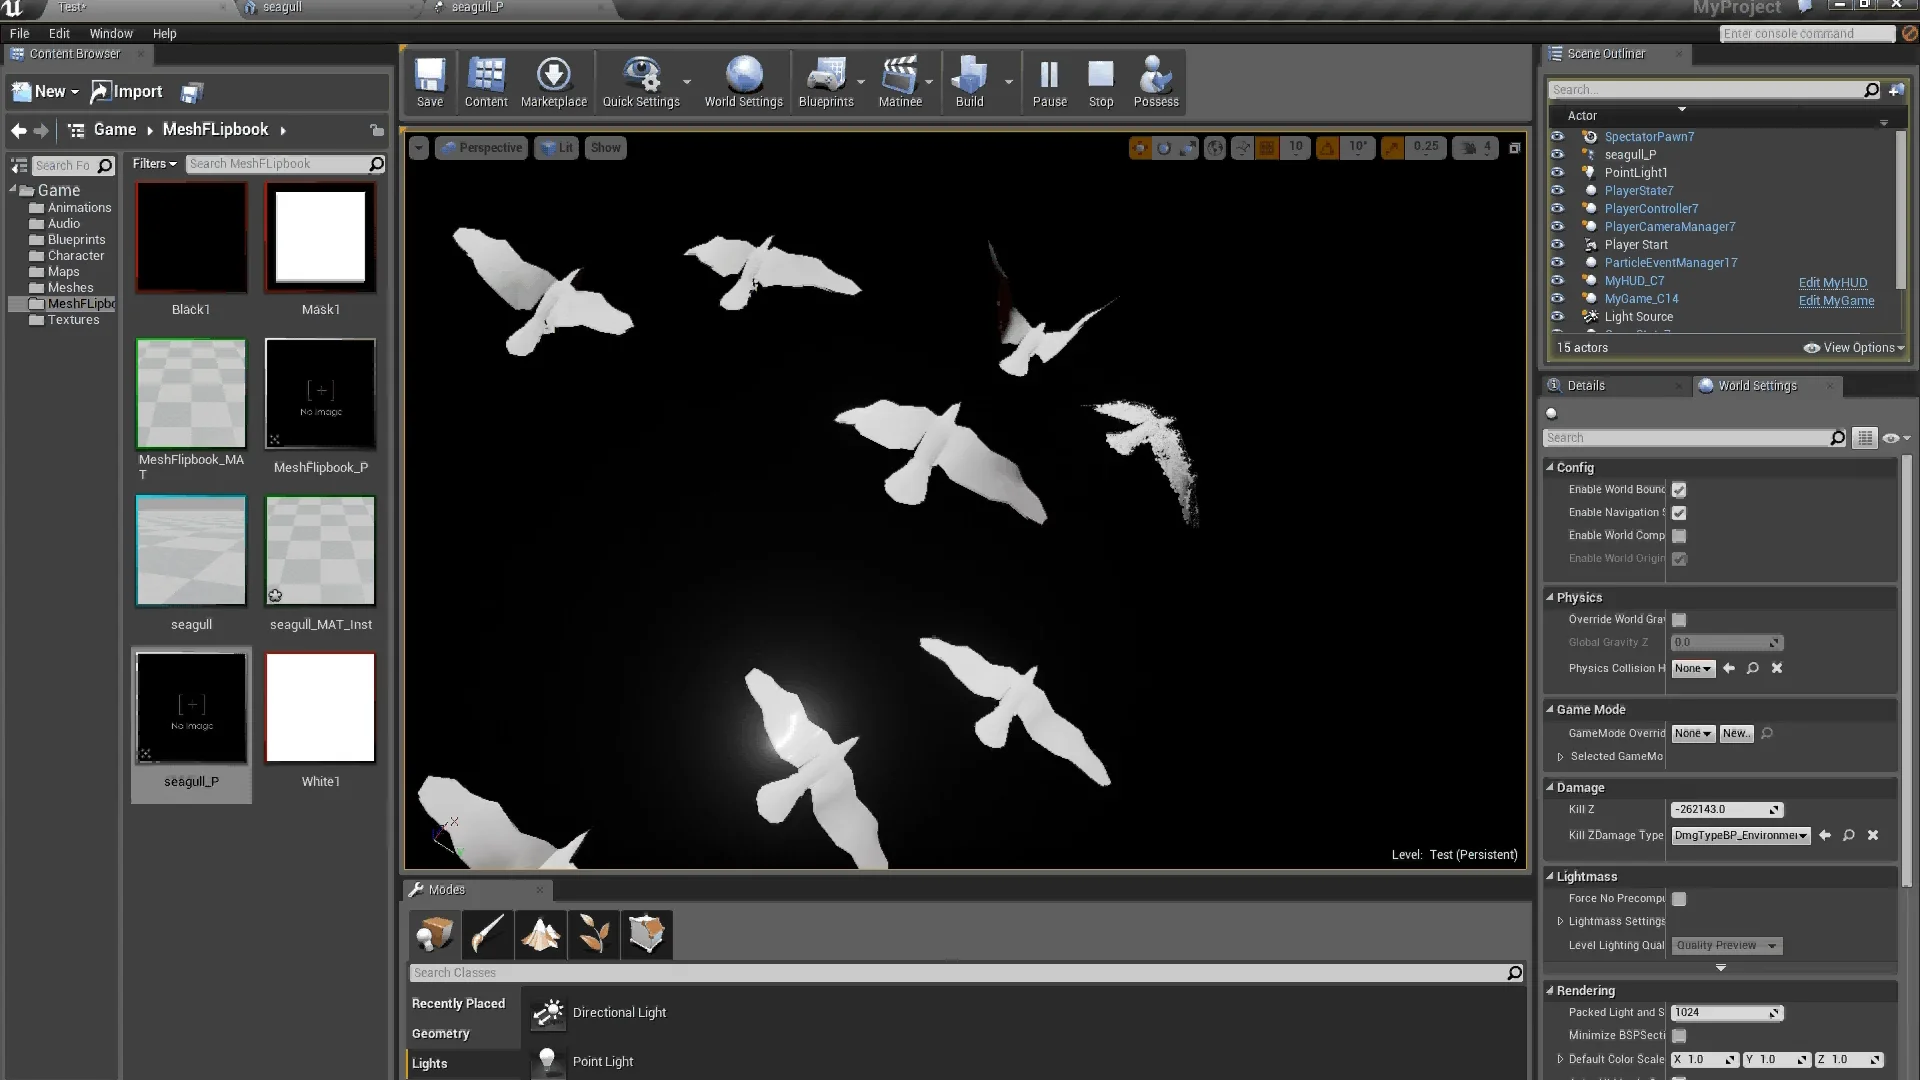Open the Blueprints toolbar menu
1920x1080 pixels.
pyautogui.click(x=827, y=82)
